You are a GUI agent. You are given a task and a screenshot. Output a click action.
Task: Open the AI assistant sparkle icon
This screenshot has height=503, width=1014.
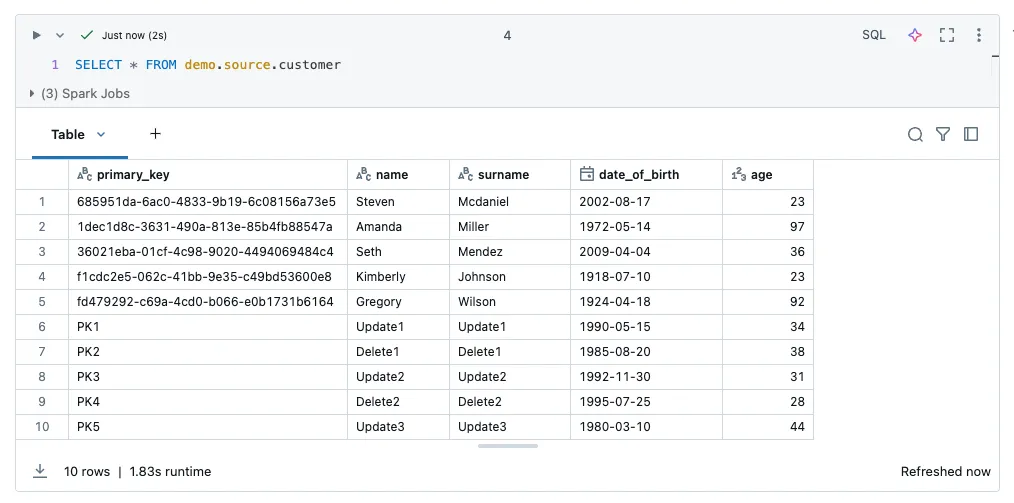(914, 35)
